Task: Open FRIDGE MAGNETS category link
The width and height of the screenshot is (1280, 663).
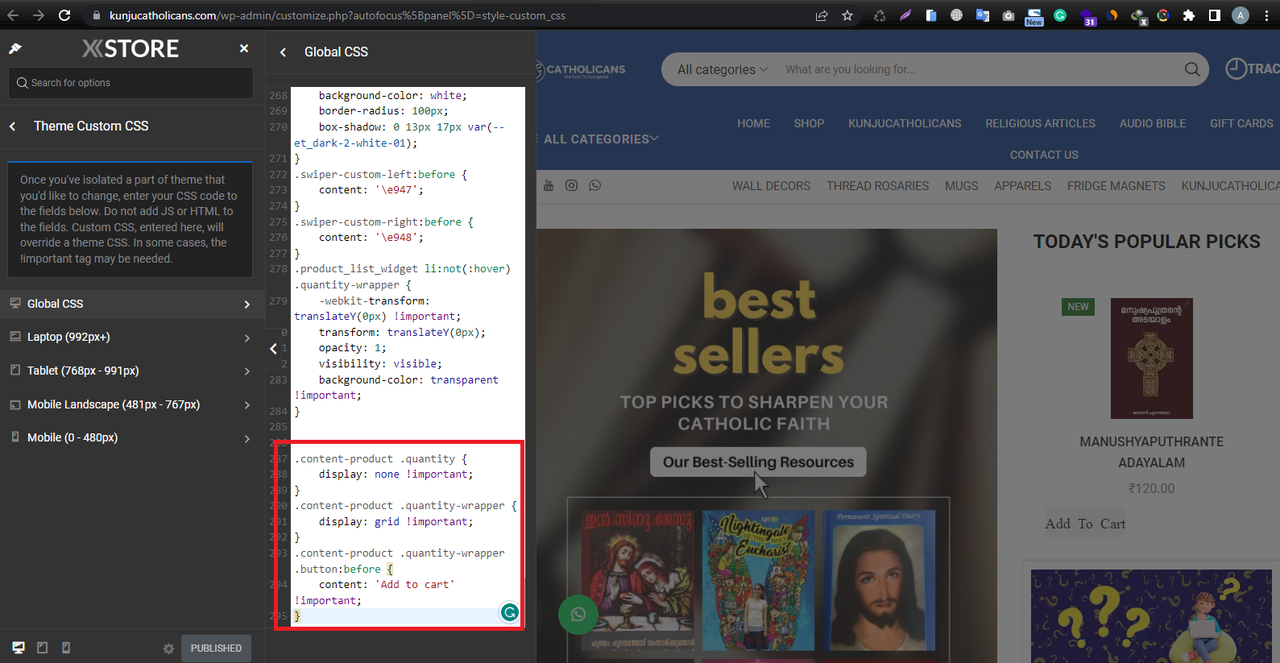Action: point(1116,186)
